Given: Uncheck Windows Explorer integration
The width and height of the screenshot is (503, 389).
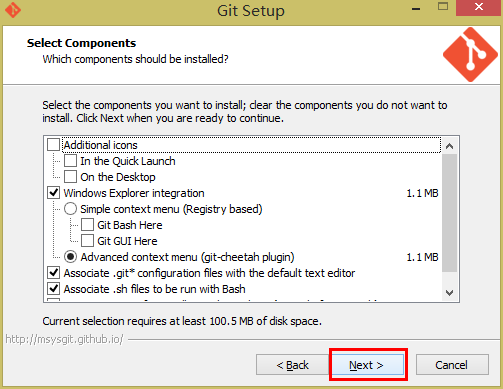Looking at the screenshot, I should pos(53,193).
